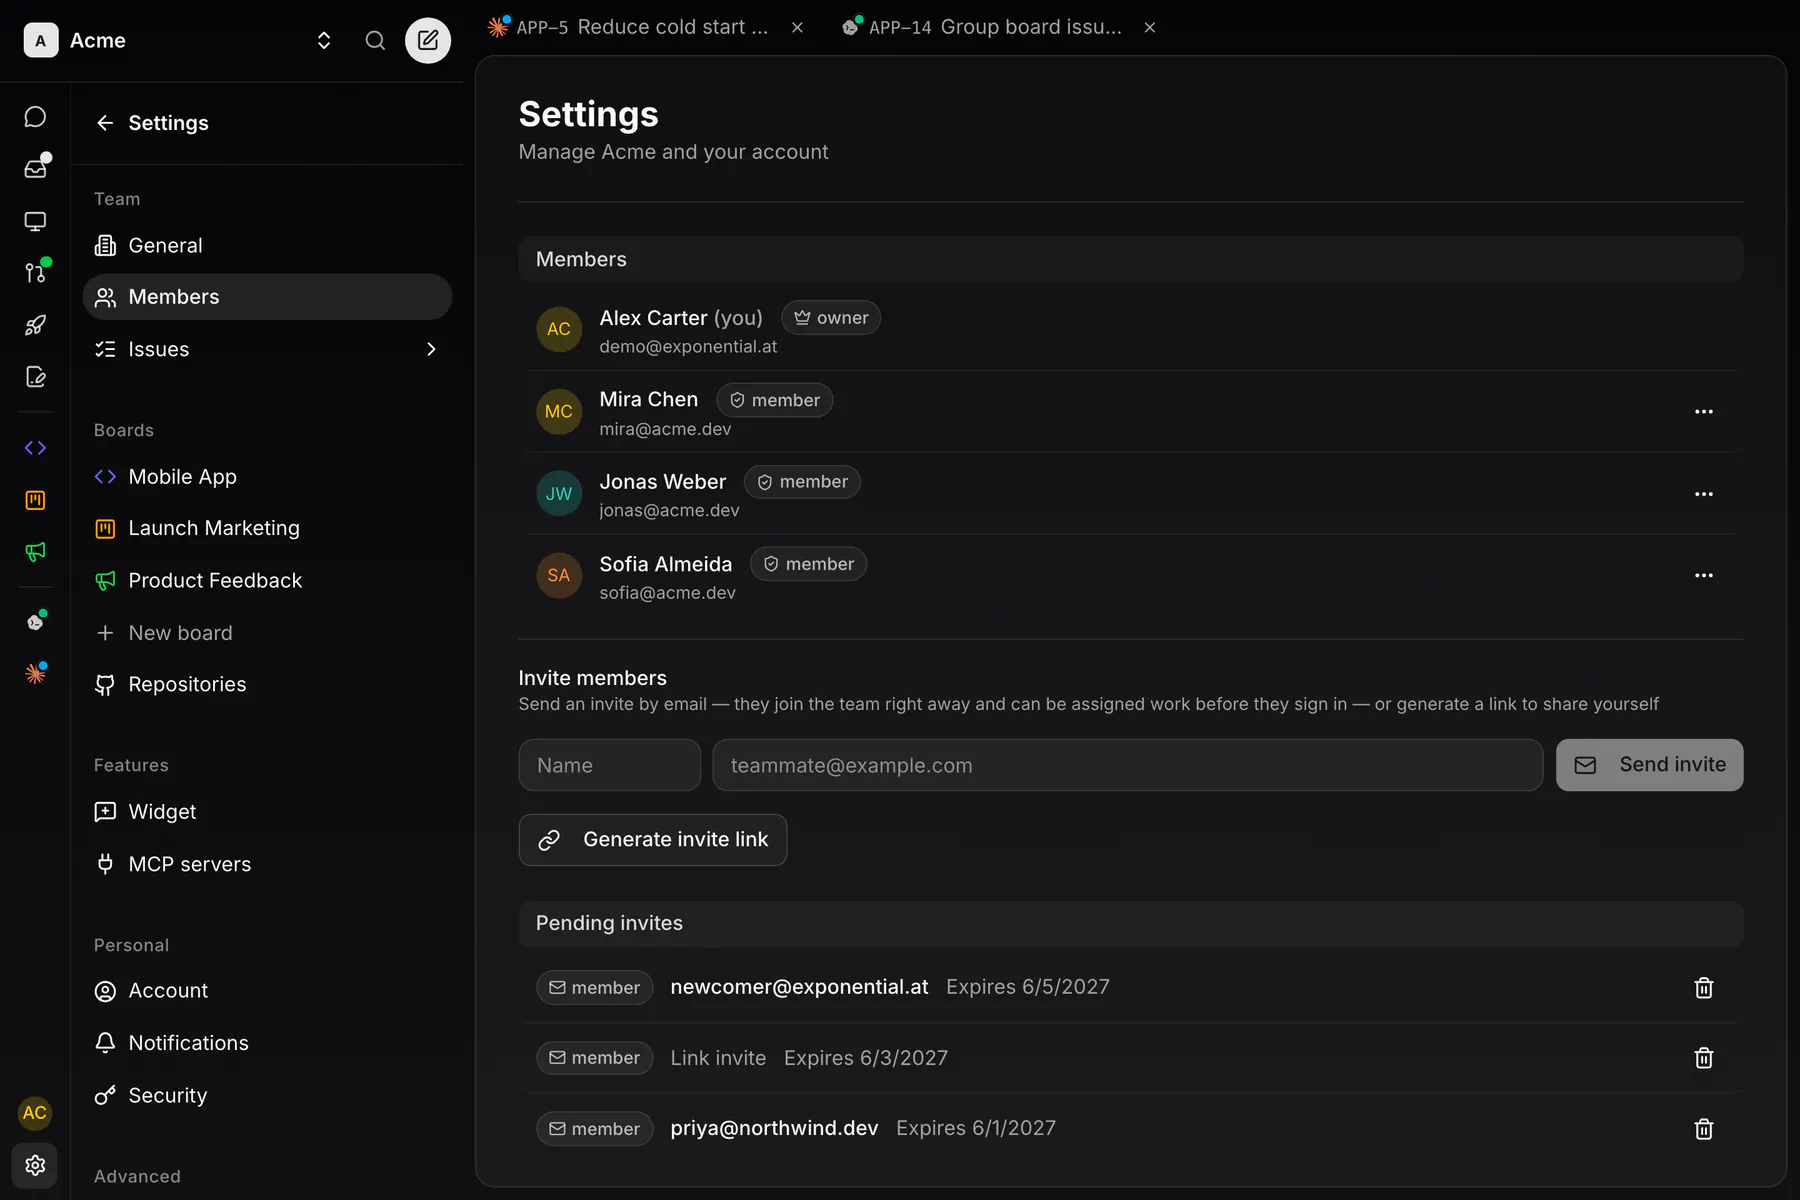
Task: Open the Mobile App board settings
Action: coord(267,477)
